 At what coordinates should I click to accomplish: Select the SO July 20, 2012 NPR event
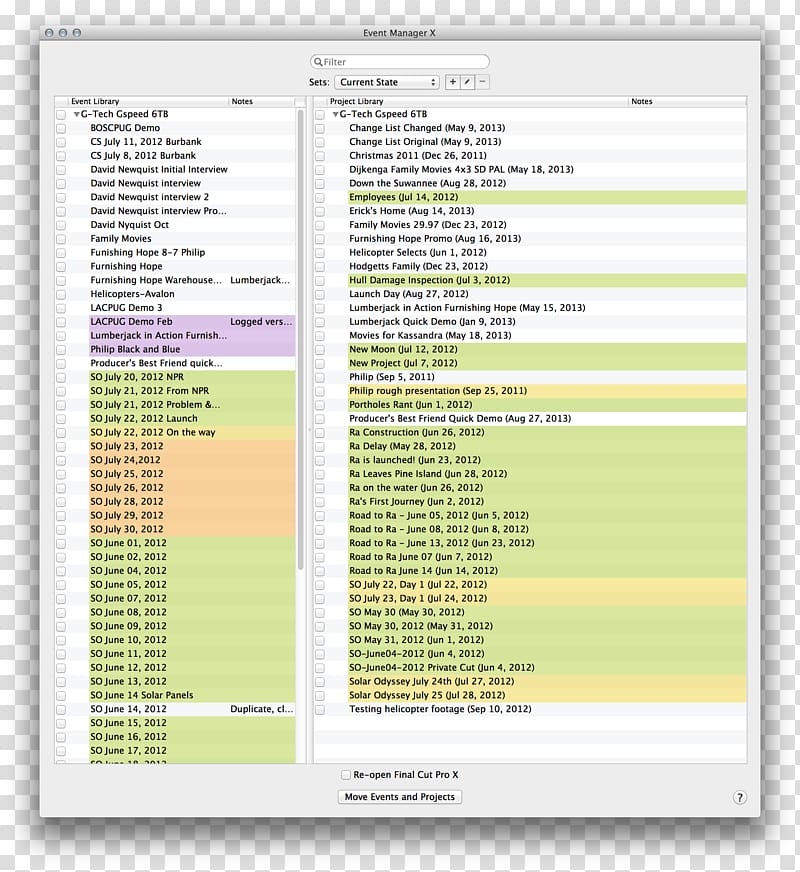(137, 377)
